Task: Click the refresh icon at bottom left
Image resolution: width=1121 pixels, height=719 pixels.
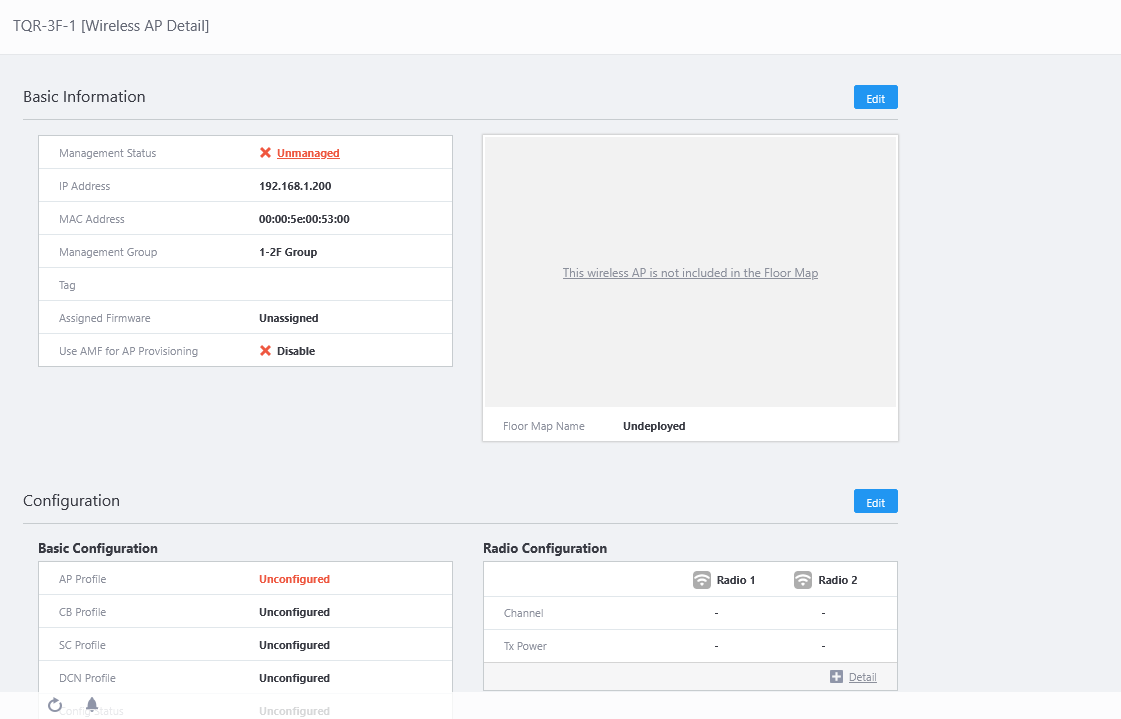Action: [55, 705]
